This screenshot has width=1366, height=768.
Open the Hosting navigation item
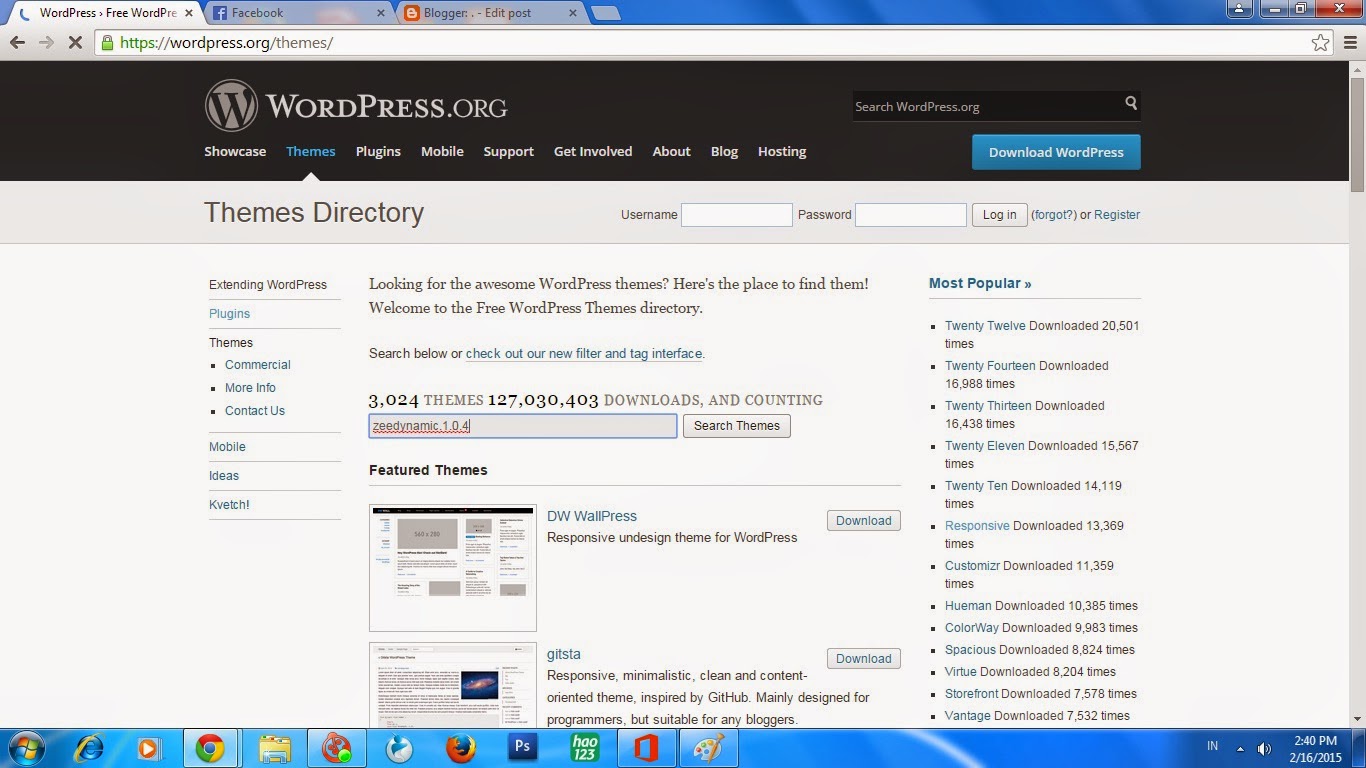click(782, 152)
